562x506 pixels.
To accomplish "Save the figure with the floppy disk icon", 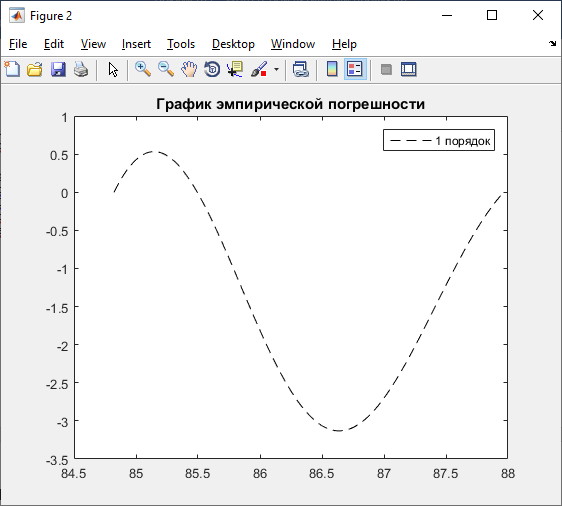I will tap(58, 69).
